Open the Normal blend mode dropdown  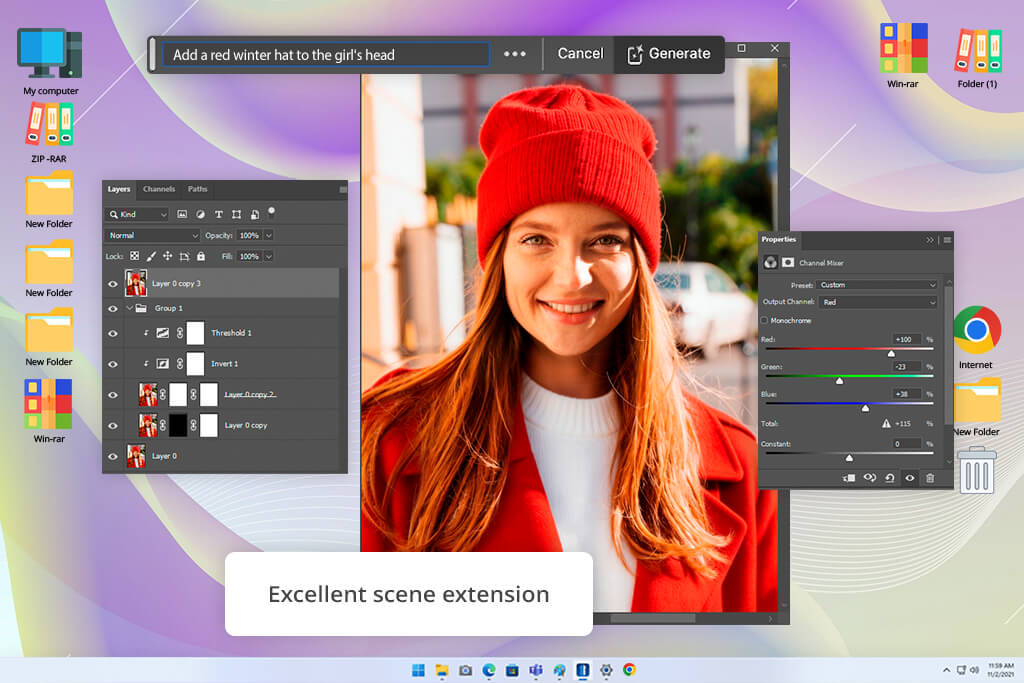click(152, 235)
